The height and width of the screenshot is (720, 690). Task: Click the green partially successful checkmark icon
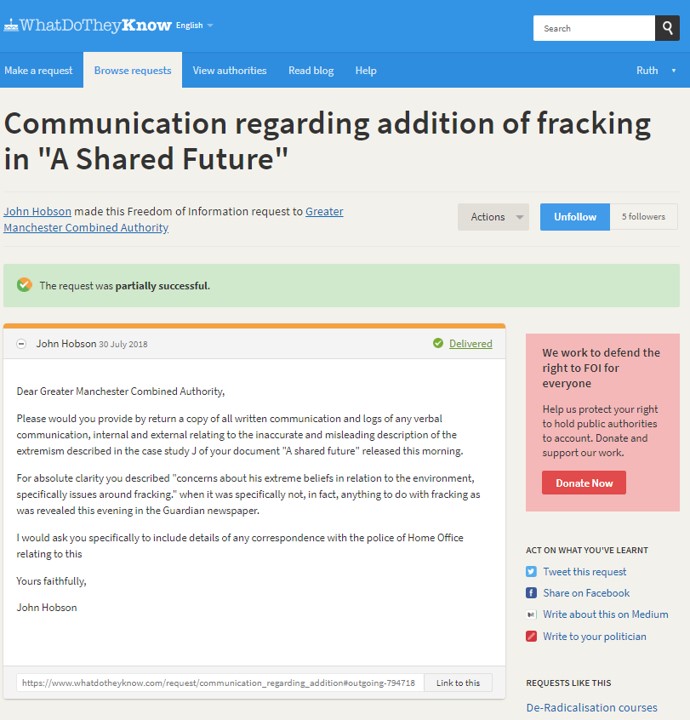tap(24, 285)
